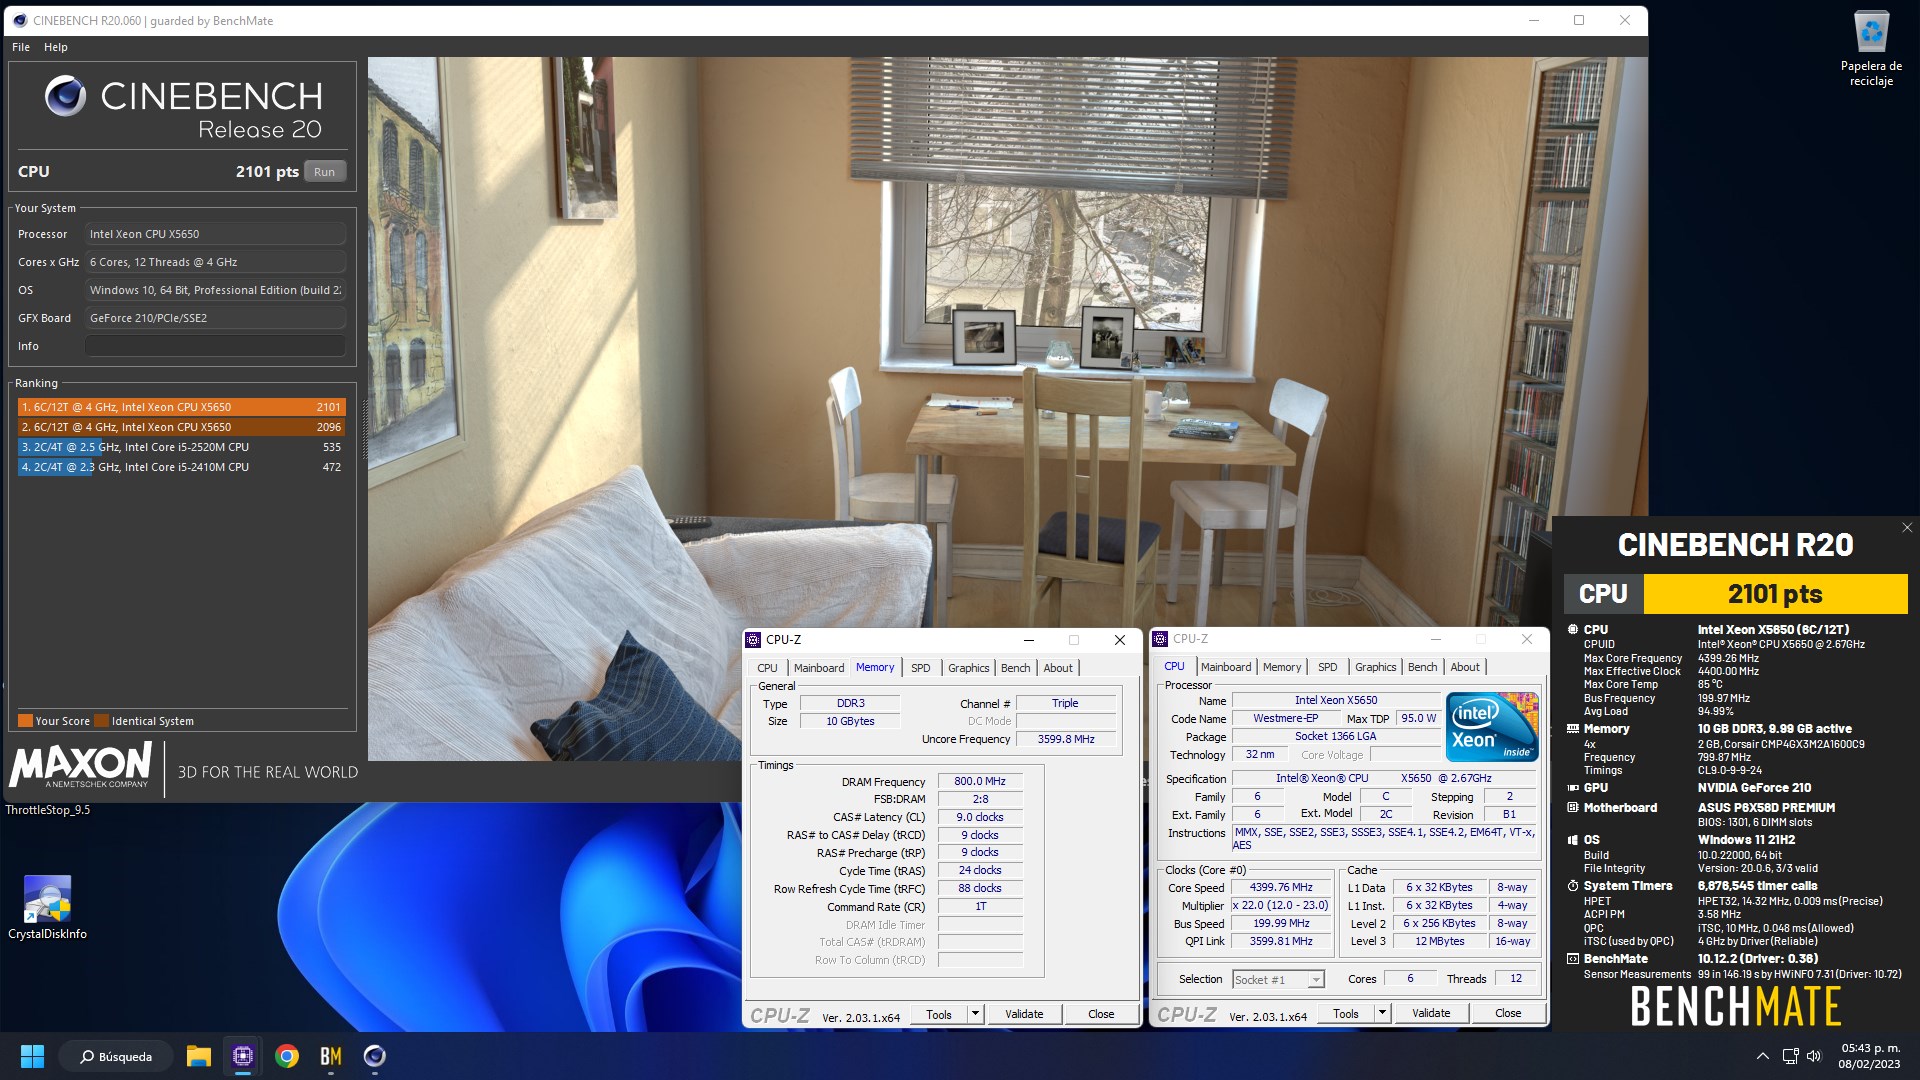1920x1080 pixels.
Task: Click the Ranking panel scrollbar handle
Action: tap(364, 430)
